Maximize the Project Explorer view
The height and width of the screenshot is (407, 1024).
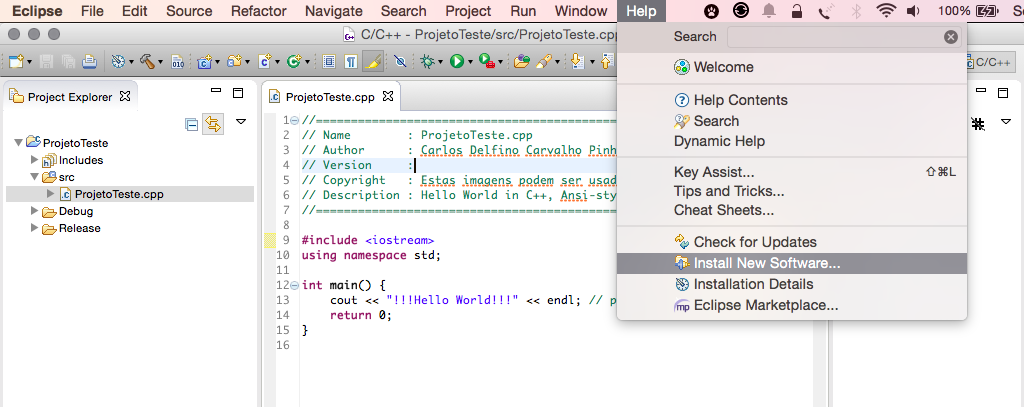coord(238,93)
